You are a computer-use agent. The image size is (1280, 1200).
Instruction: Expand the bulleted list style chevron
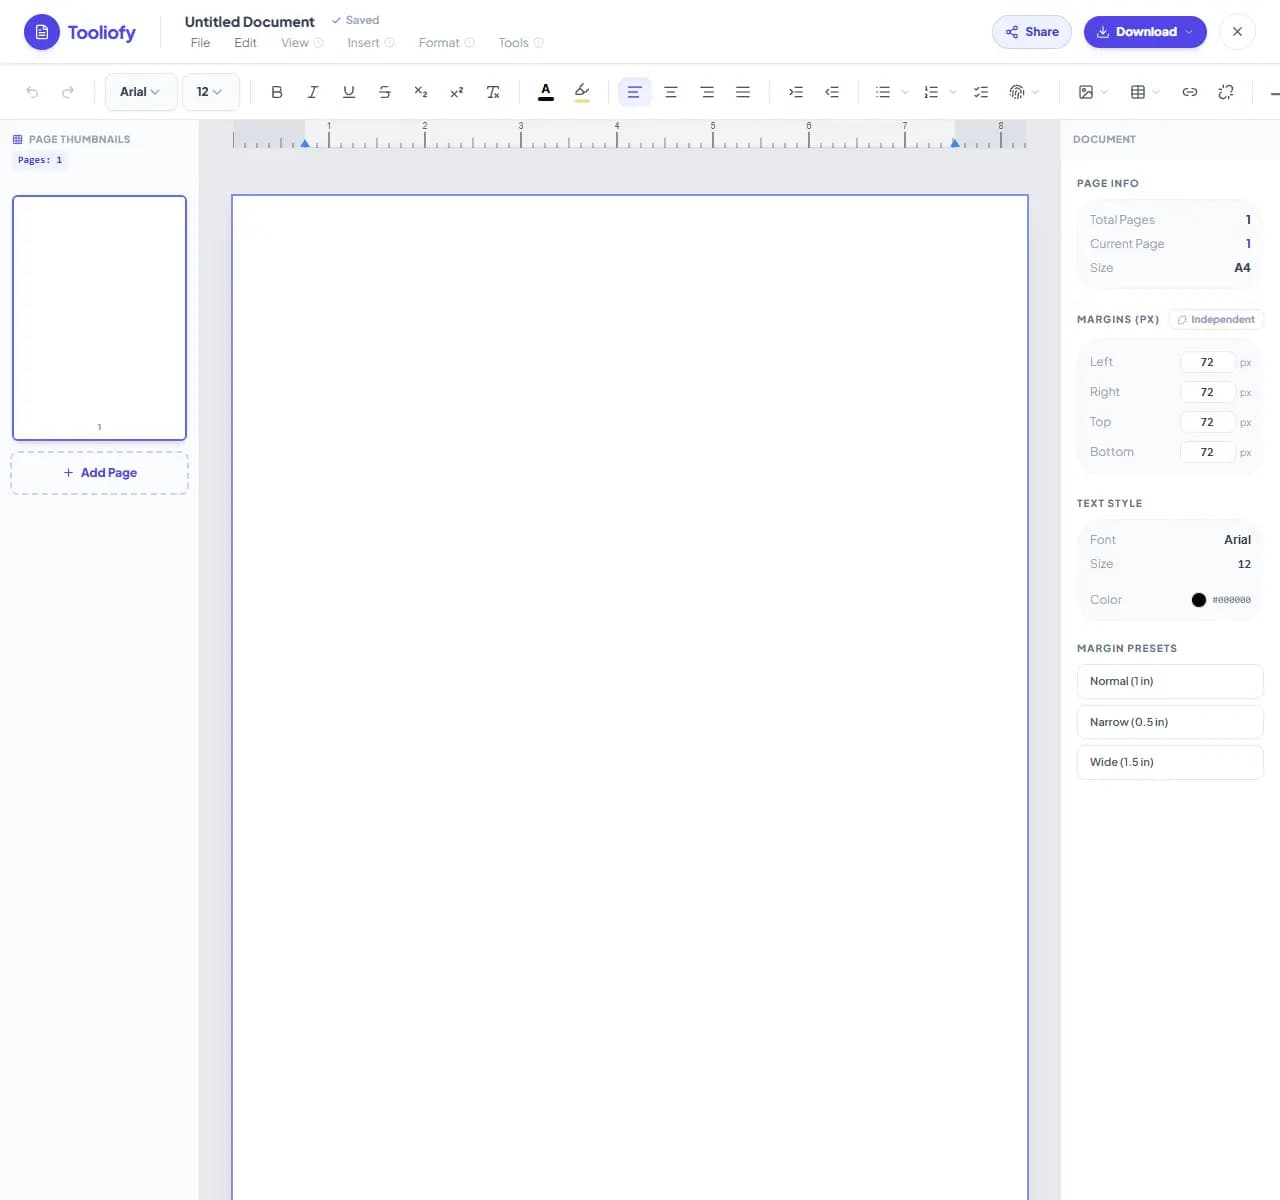pos(905,92)
